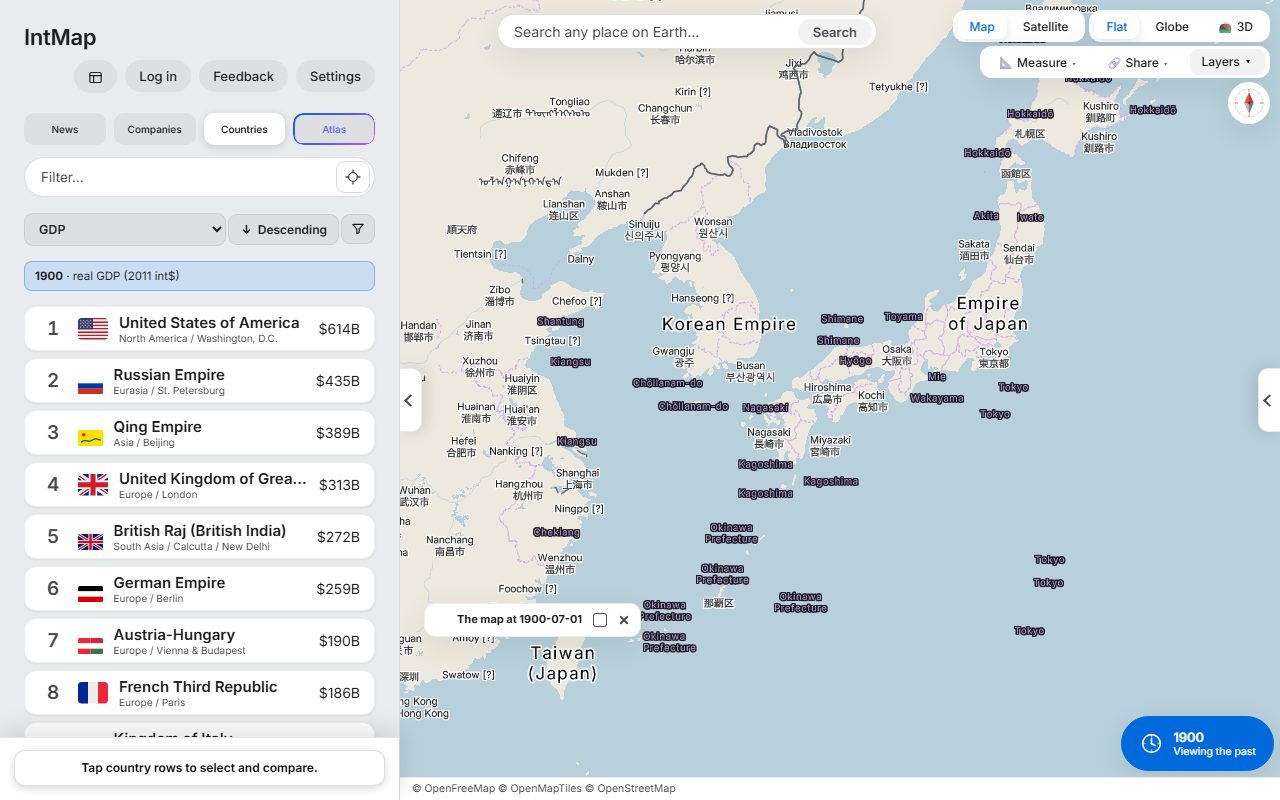The image size is (1280, 800).
Task: Open the Companies tab
Action: coord(155,129)
